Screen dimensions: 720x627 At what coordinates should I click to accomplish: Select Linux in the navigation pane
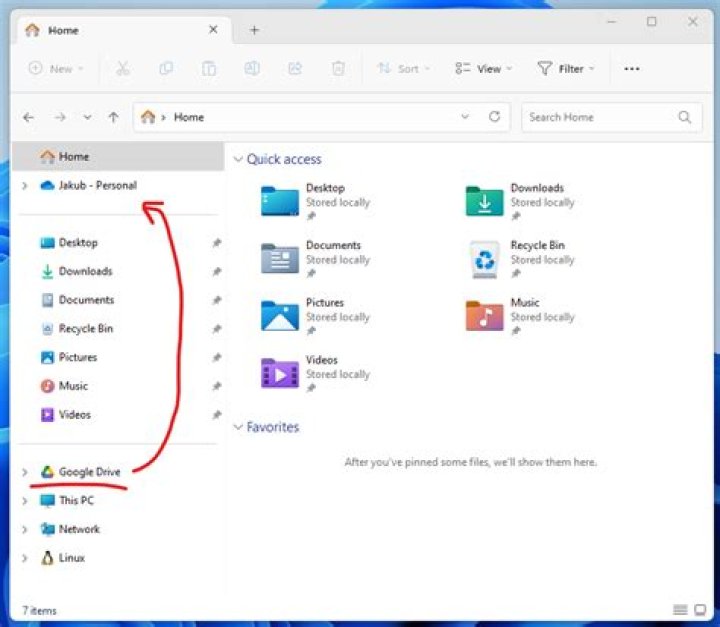pos(71,558)
